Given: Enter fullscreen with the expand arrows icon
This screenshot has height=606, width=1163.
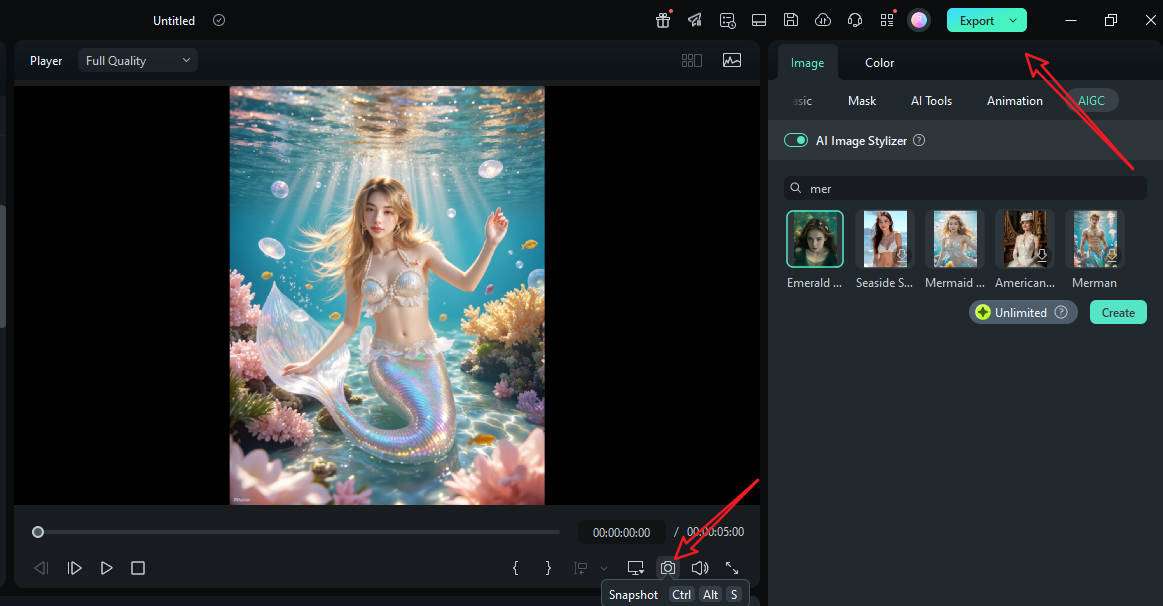Looking at the screenshot, I should (x=732, y=568).
